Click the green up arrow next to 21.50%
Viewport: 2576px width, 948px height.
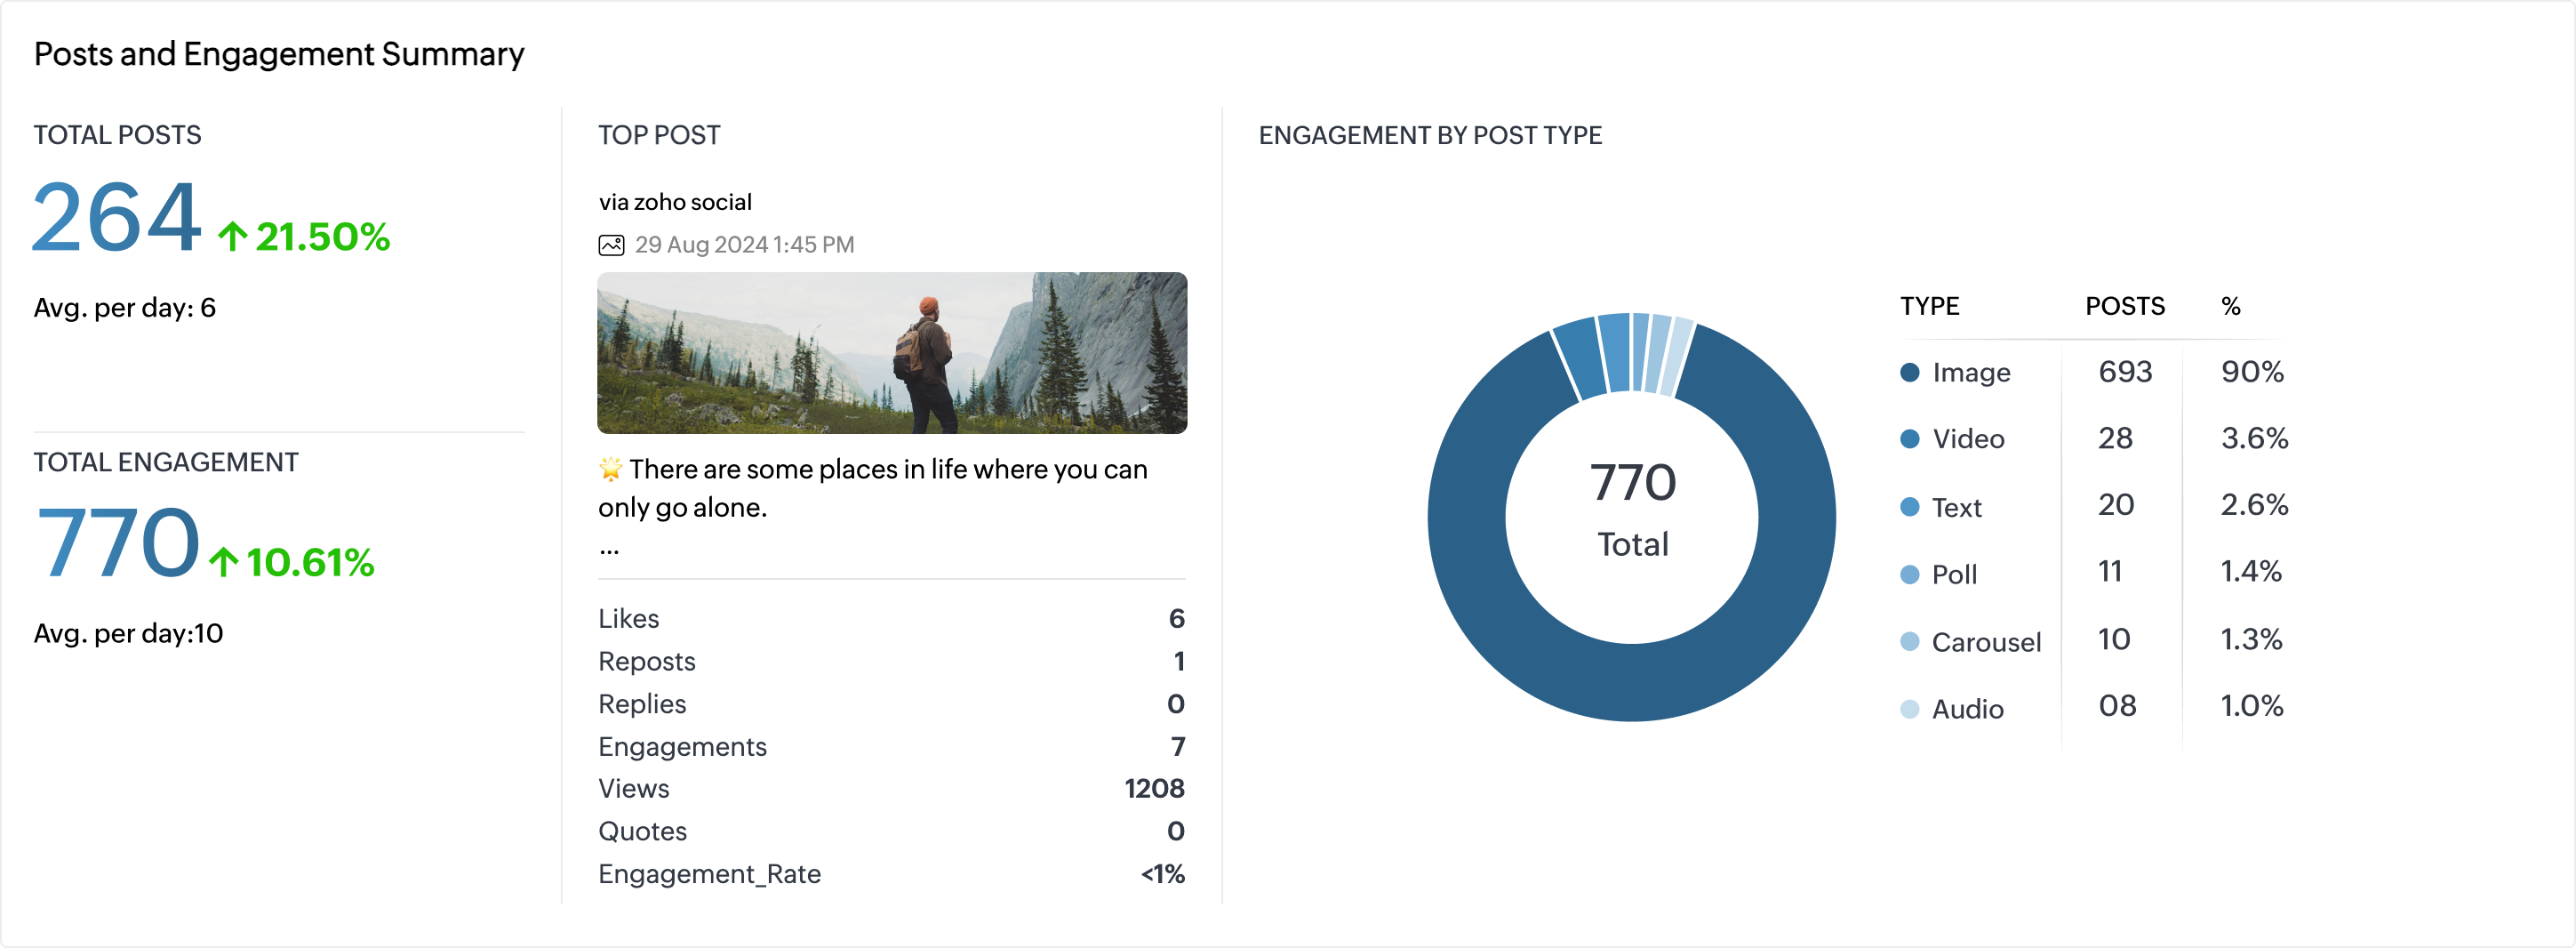232,237
